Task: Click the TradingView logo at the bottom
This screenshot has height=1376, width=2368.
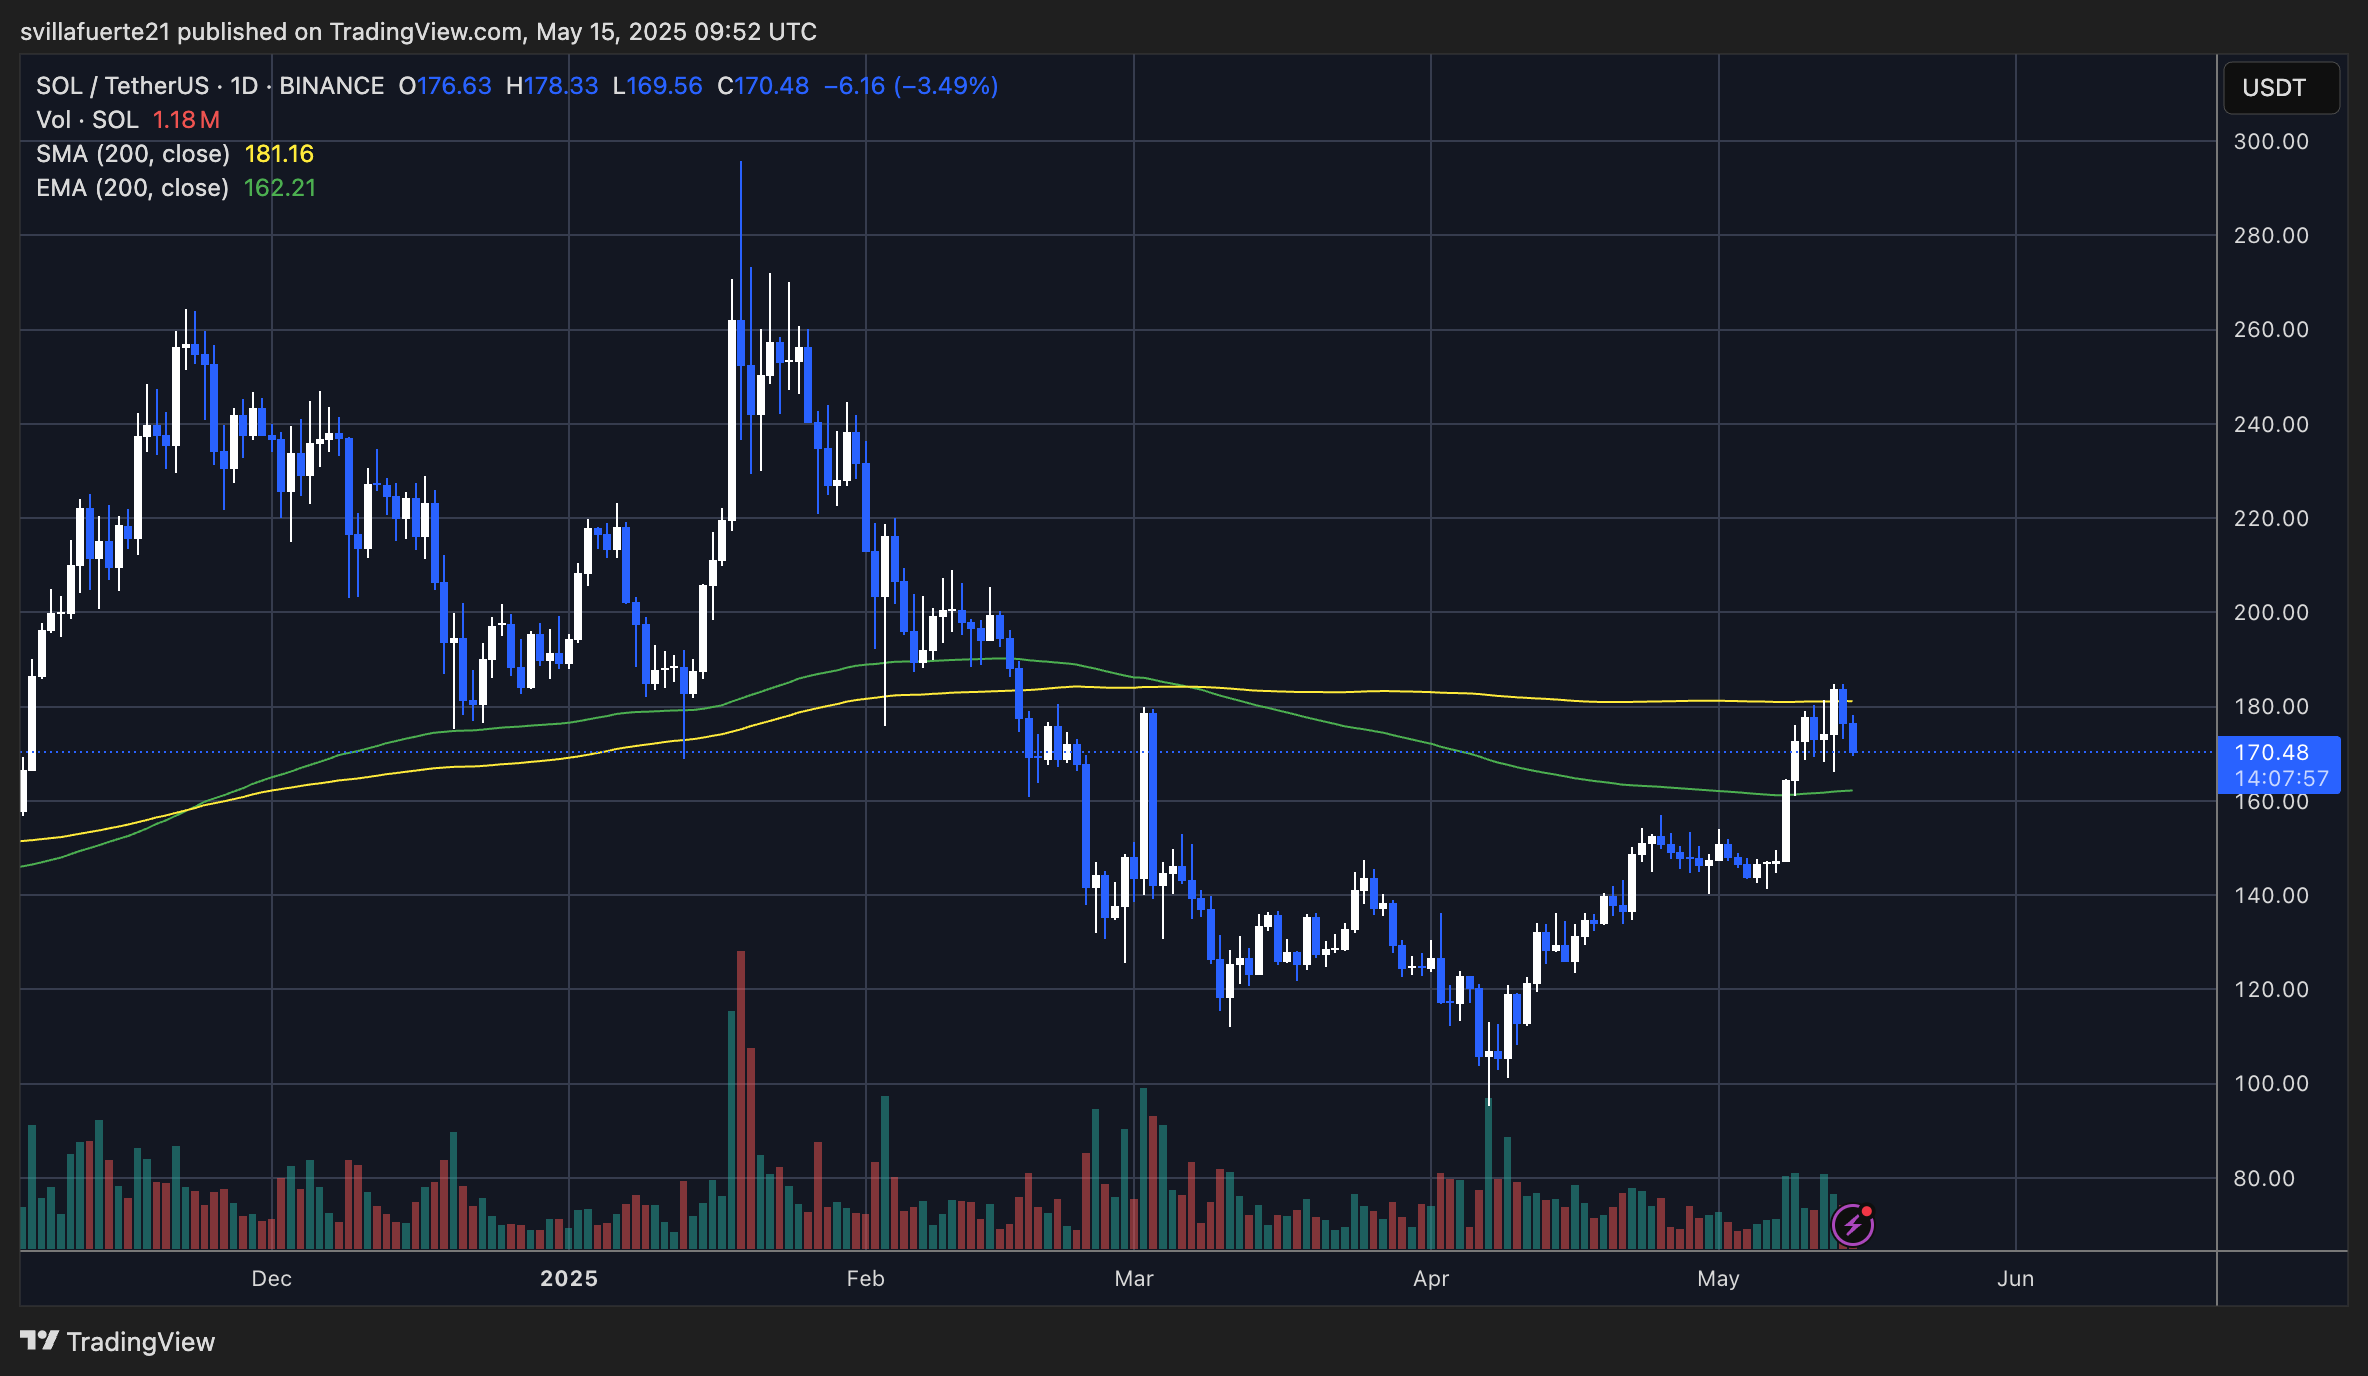Action: click(x=117, y=1341)
